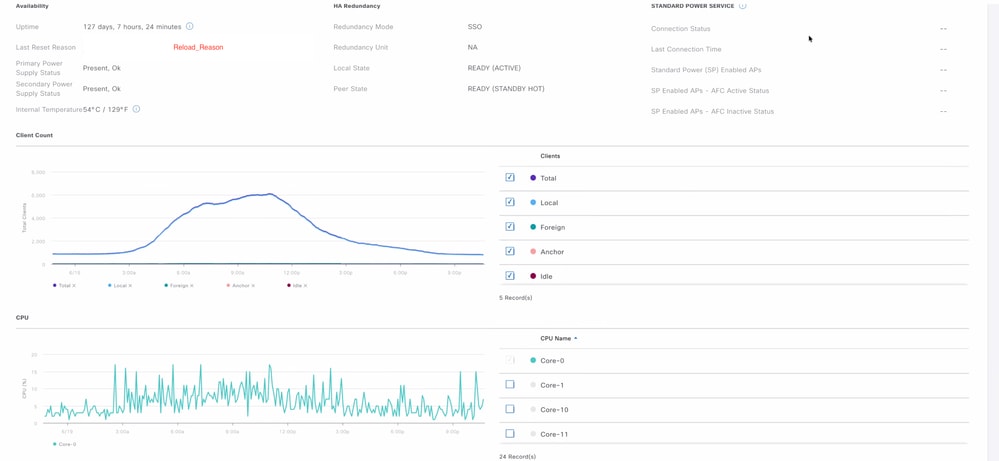
Task: Click the peak of the Client Count curve
Action: coord(270,194)
